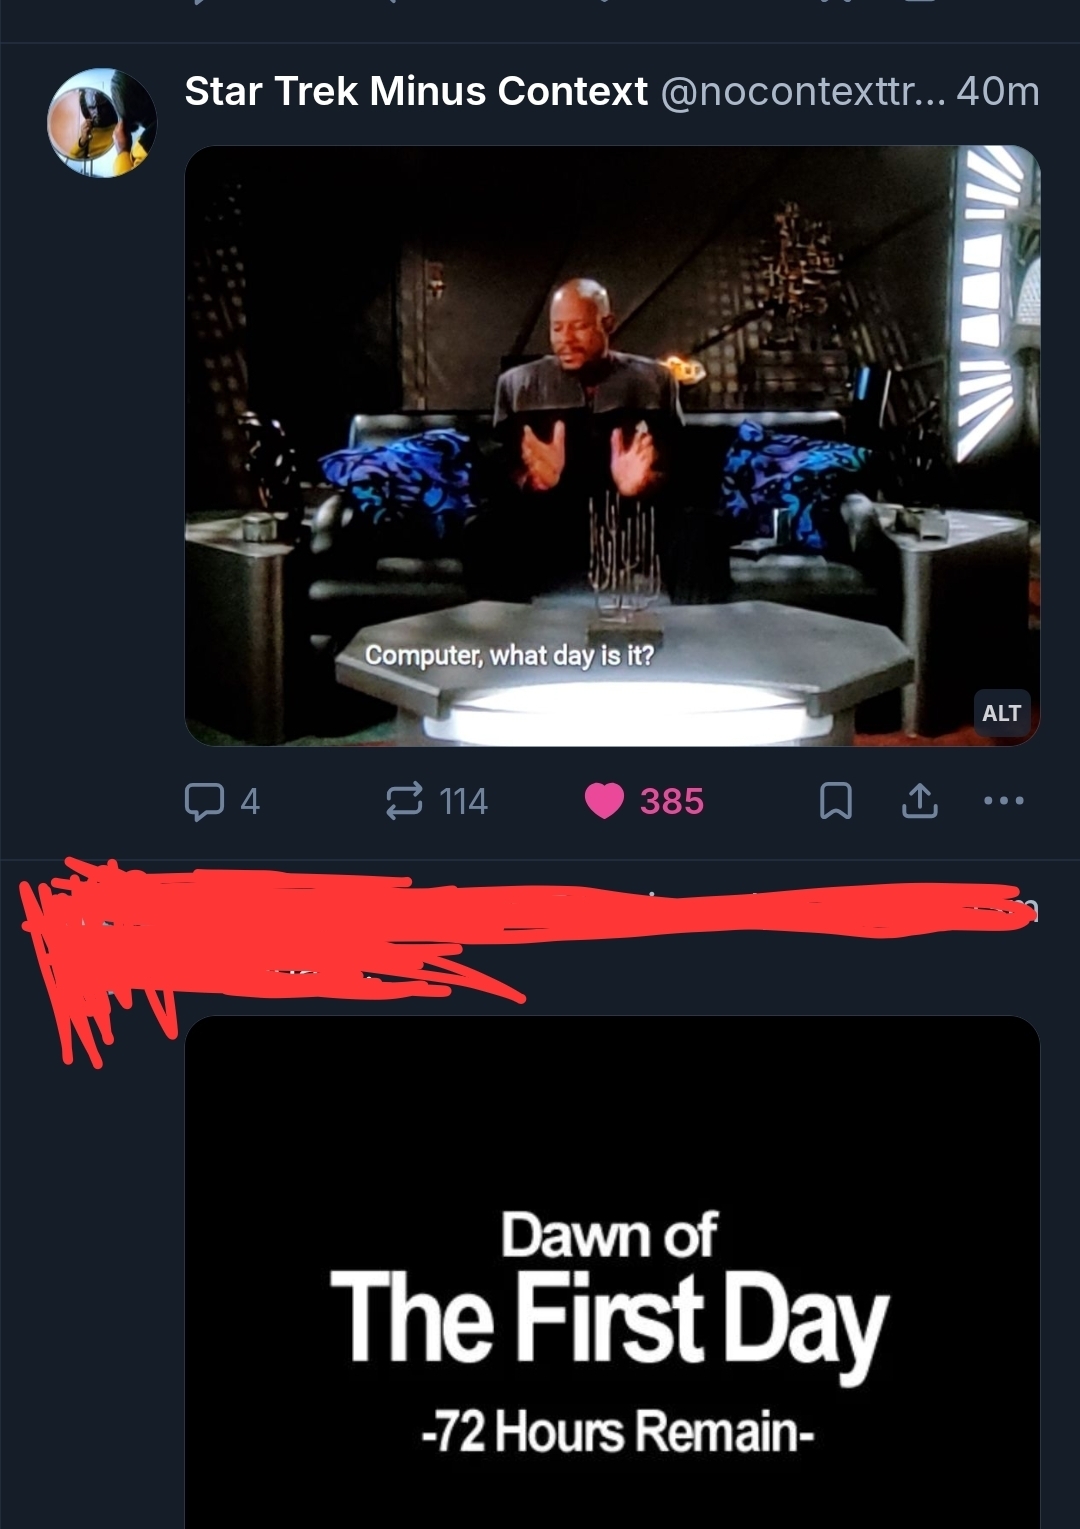The height and width of the screenshot is (1529, 1080).
Task: Open the three-dot more options menu
Action: tap(1004, 800)
